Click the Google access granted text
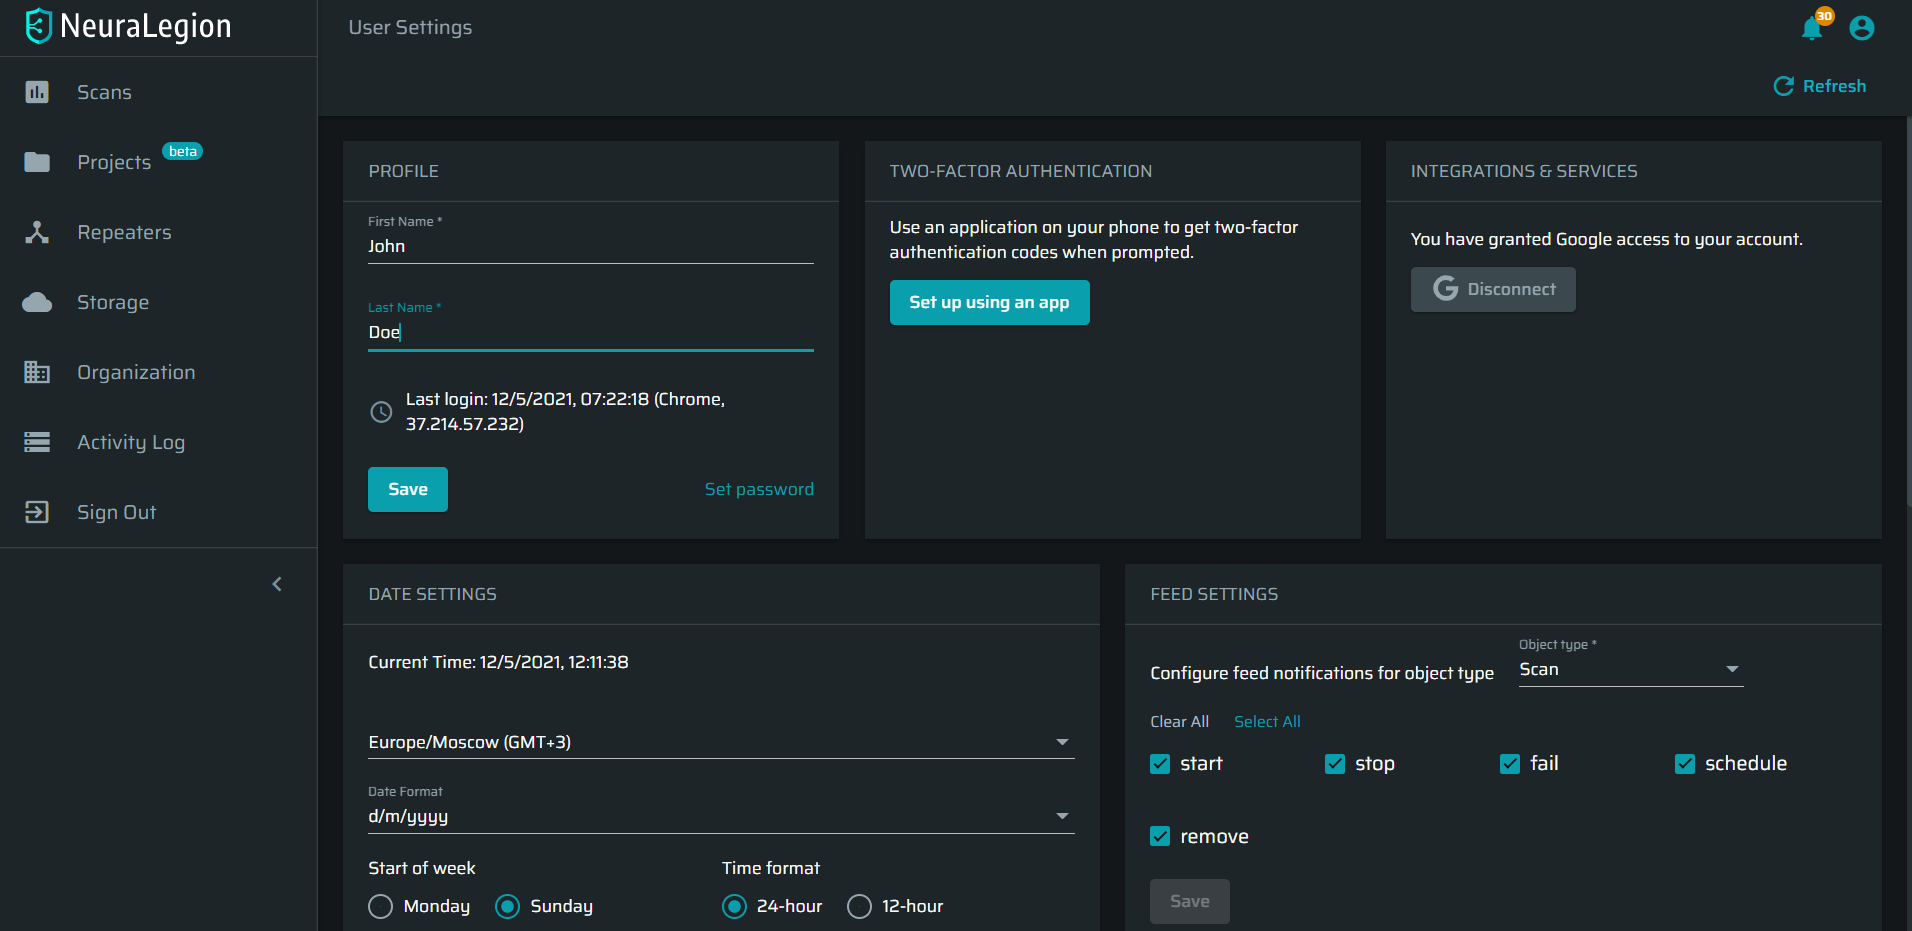Image resolution: width=1912 pixels, height=931 pixels. point(1607,239)
